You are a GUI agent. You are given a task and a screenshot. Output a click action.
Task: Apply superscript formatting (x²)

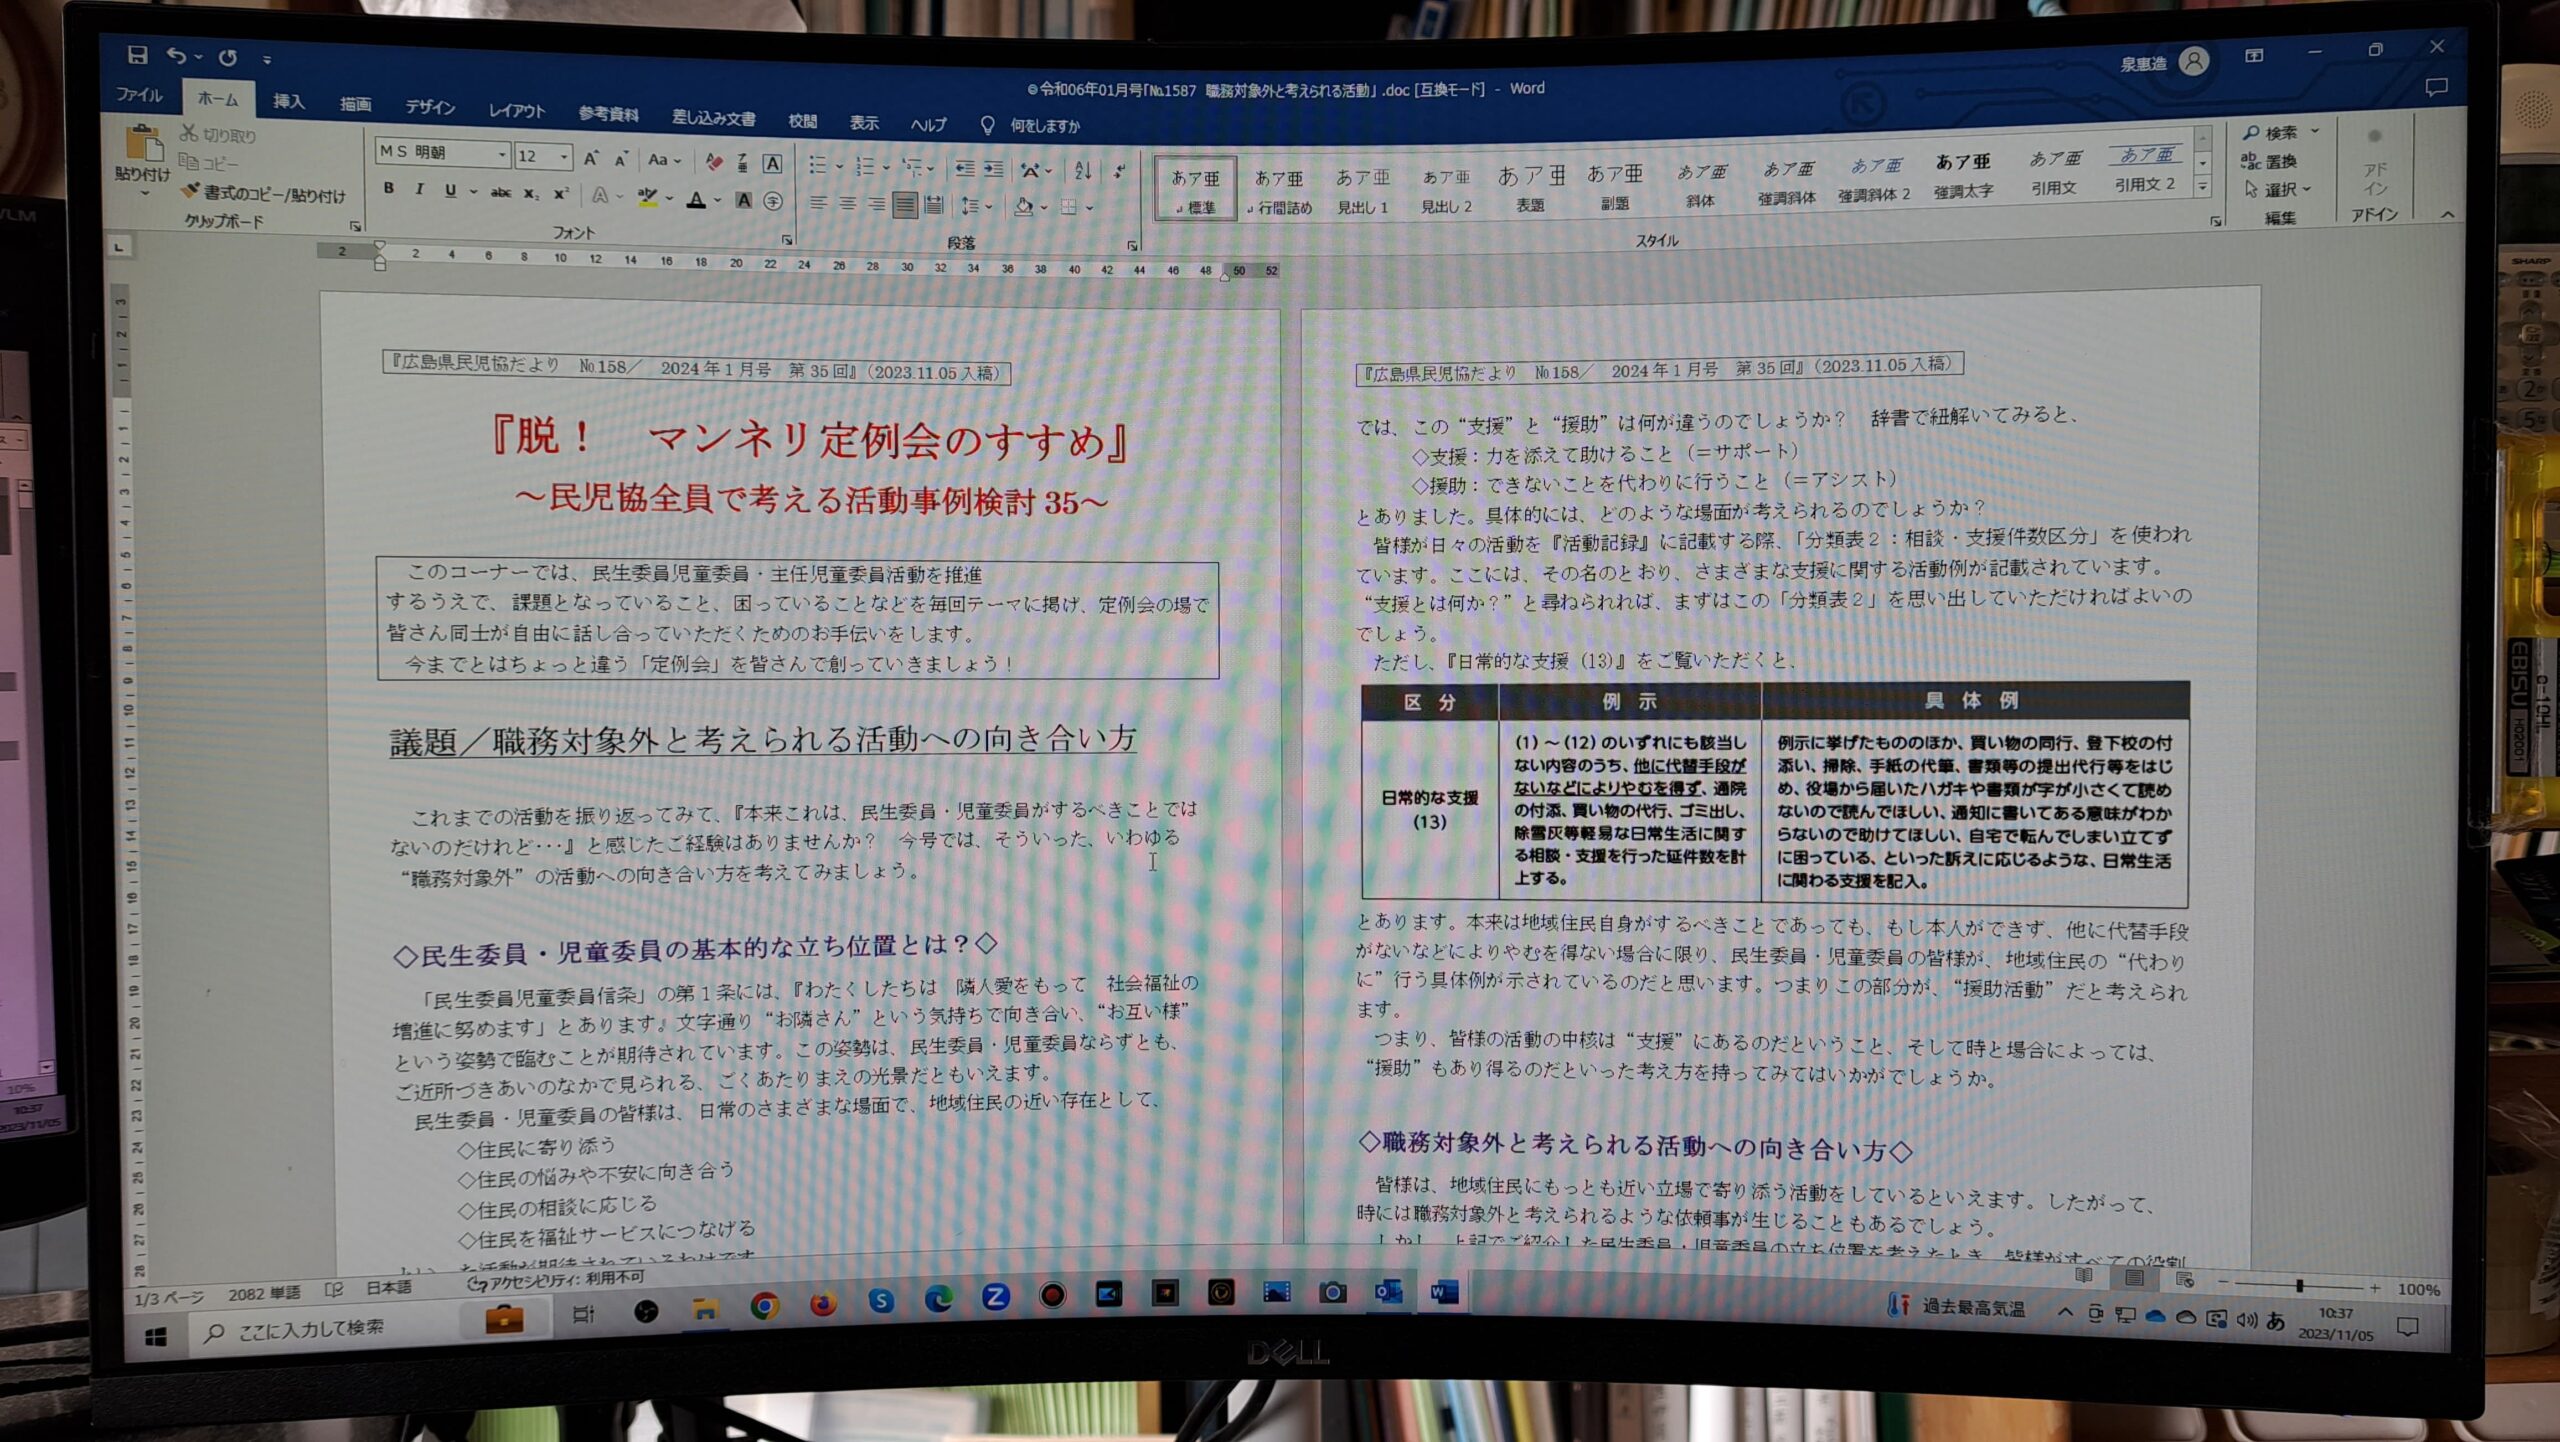coord(561,194)
